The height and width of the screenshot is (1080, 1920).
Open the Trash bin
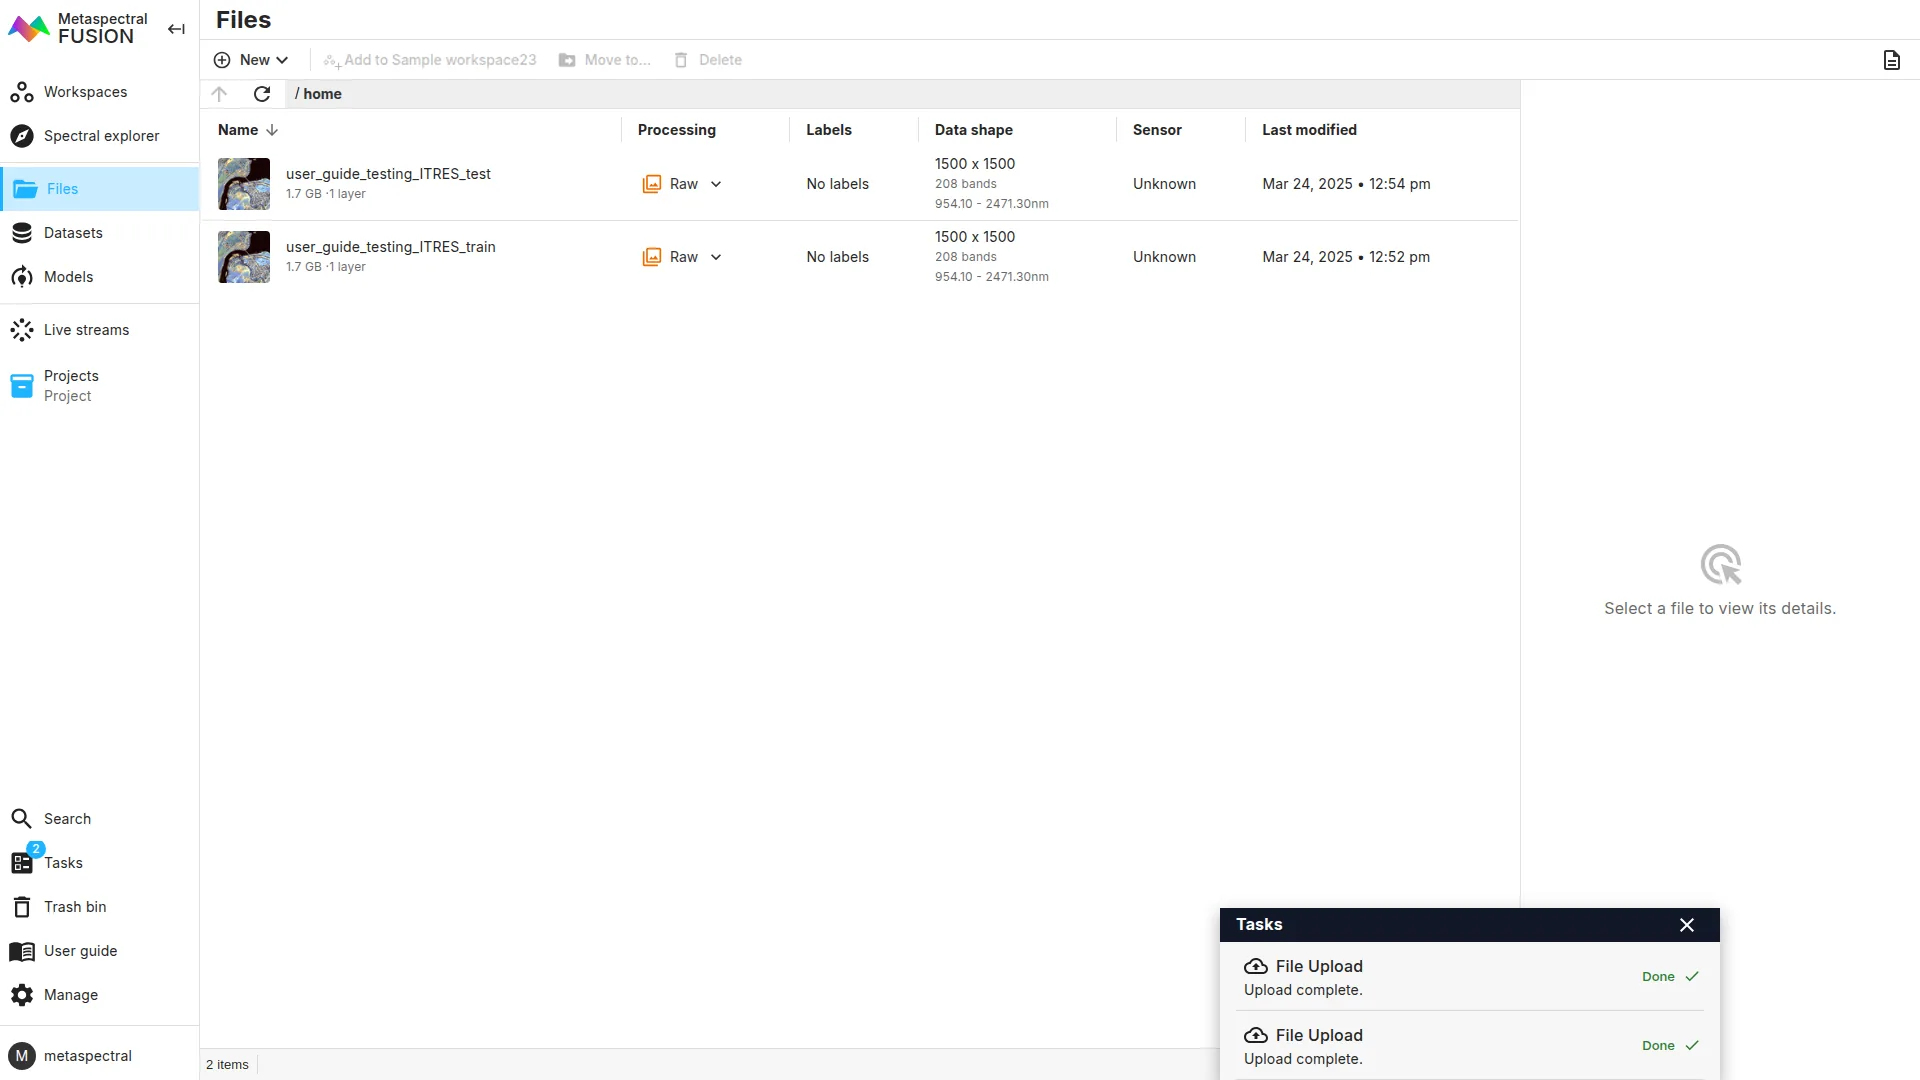[x=74, y=907]
